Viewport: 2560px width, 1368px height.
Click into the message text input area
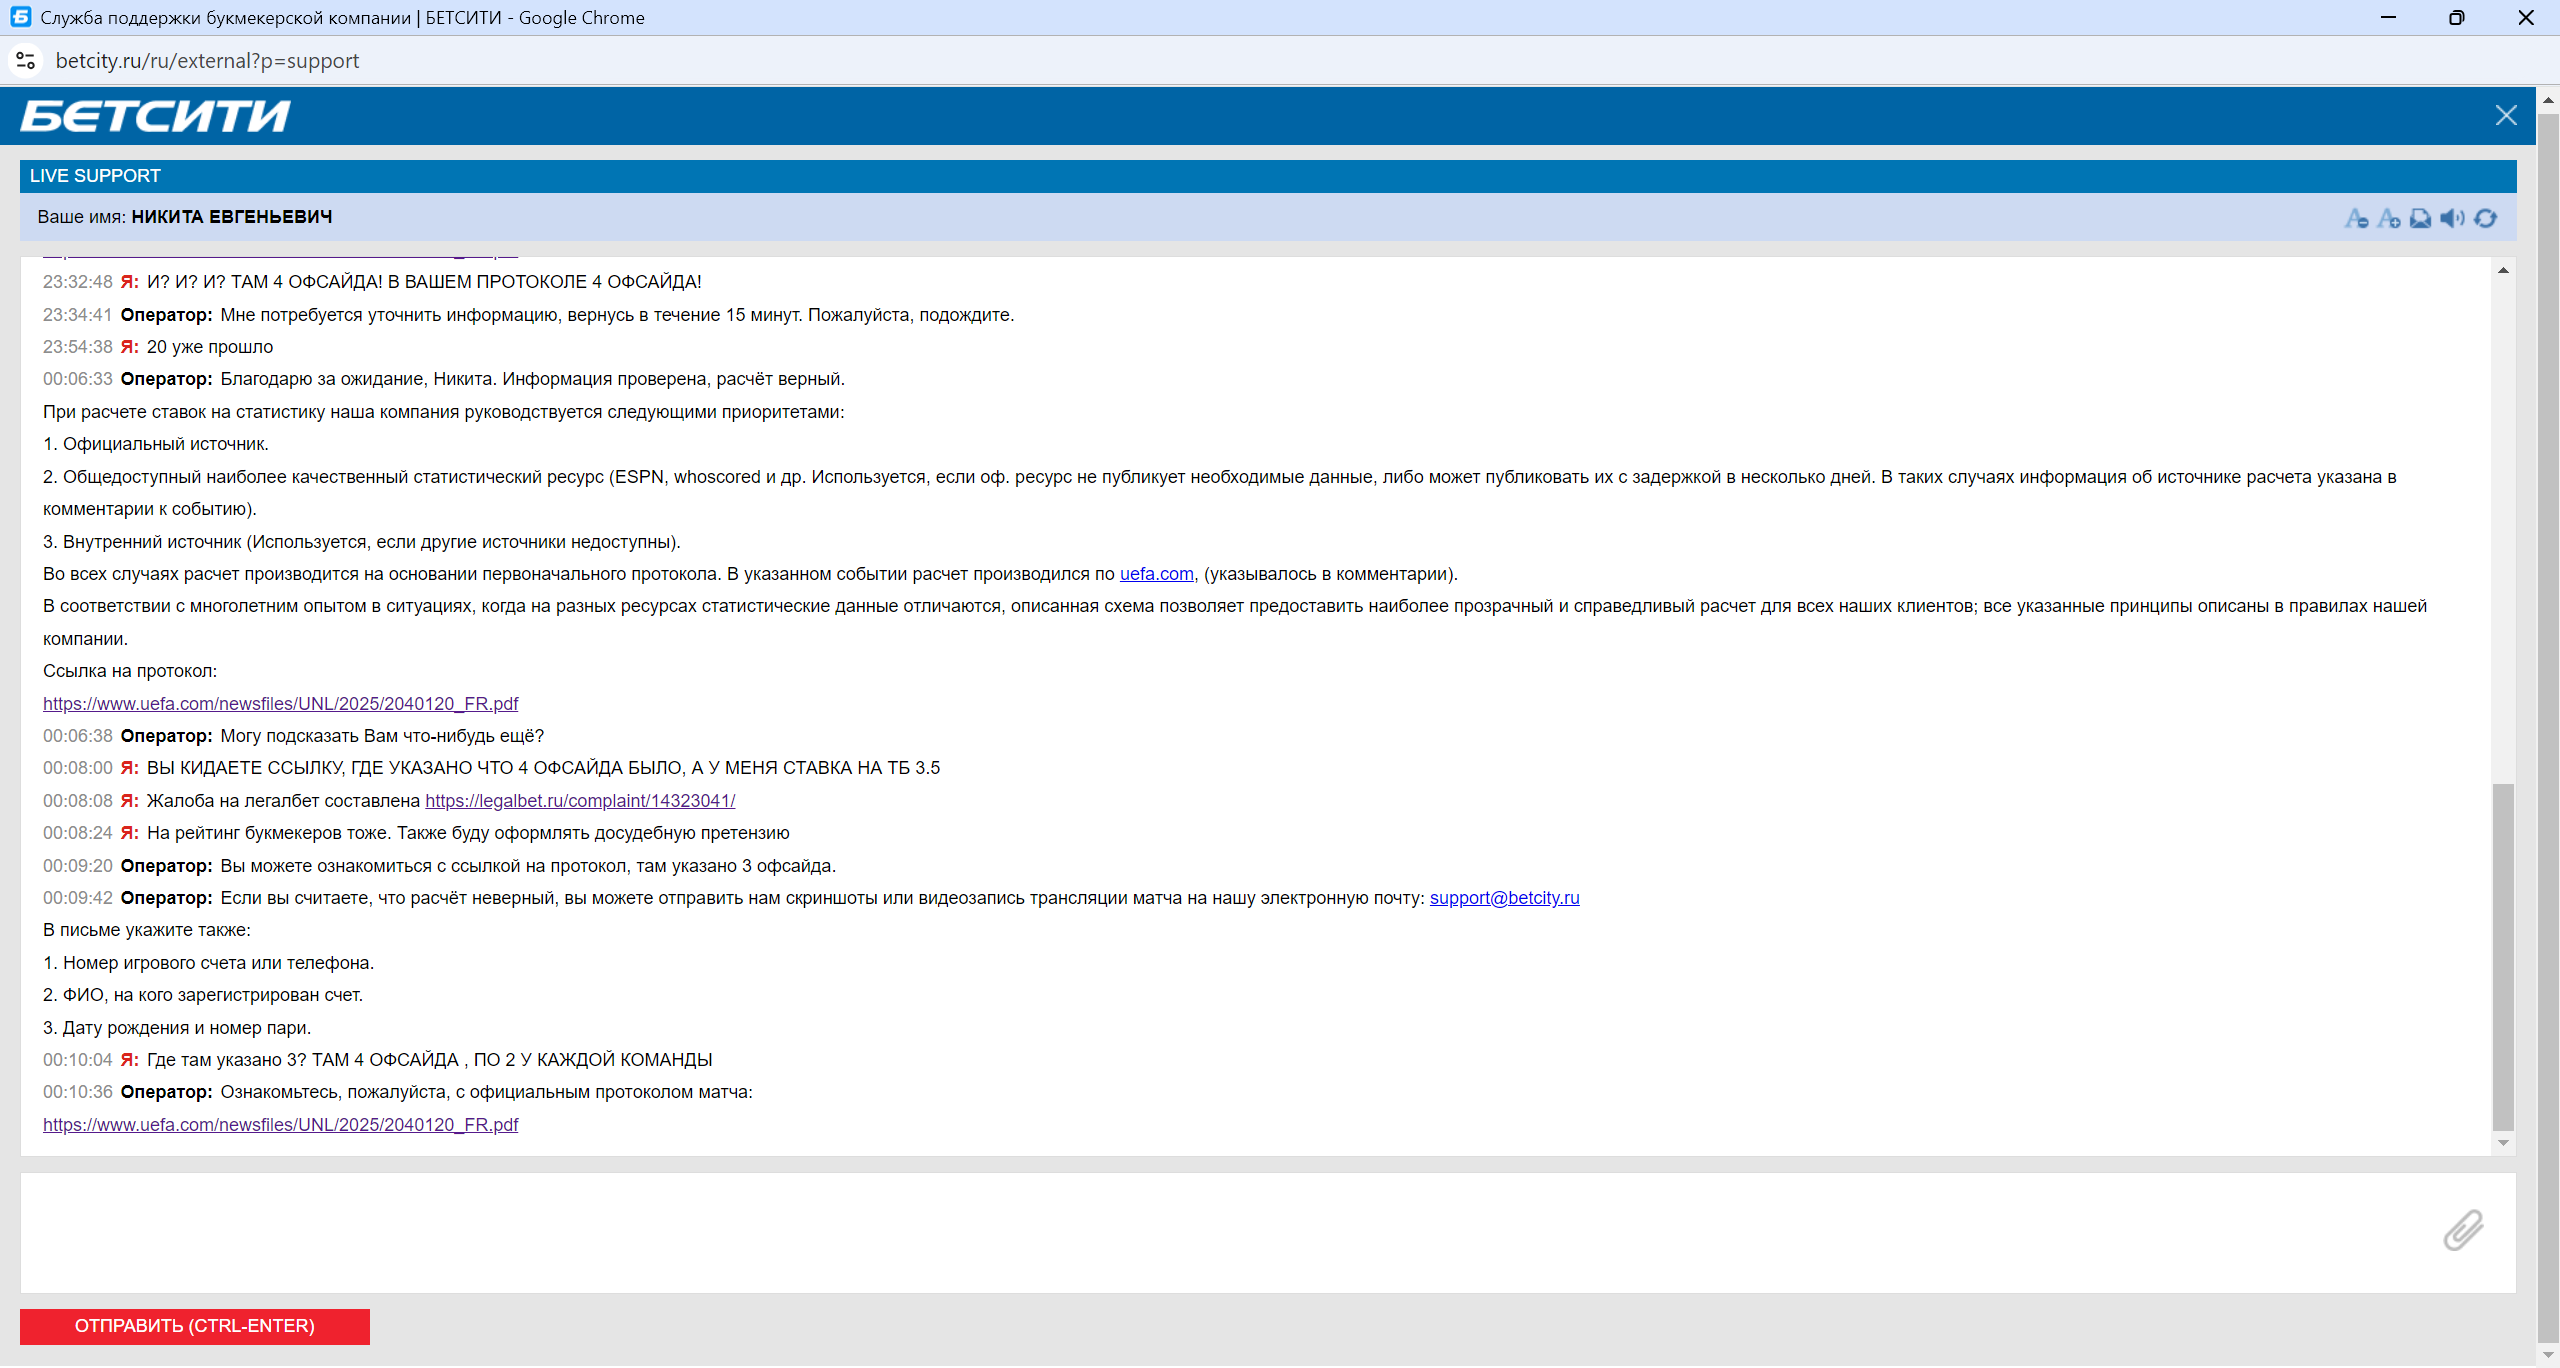(1200, 1232)
